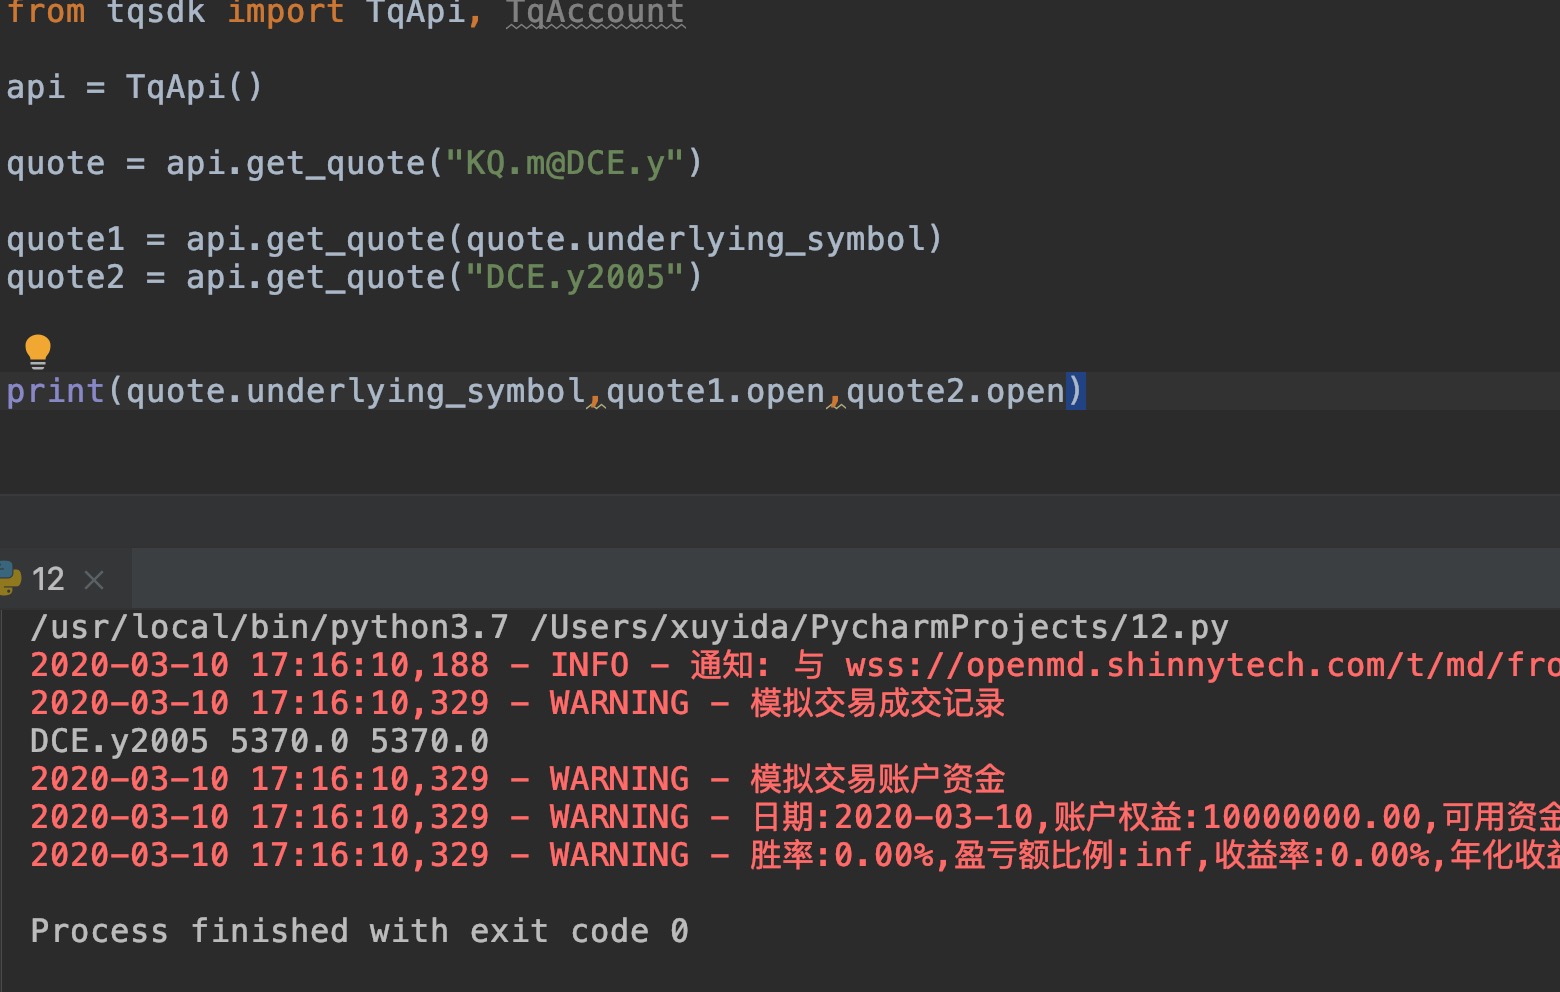
Task: Click the tqsdk module name in import line
Action: (x=155, y=13)
